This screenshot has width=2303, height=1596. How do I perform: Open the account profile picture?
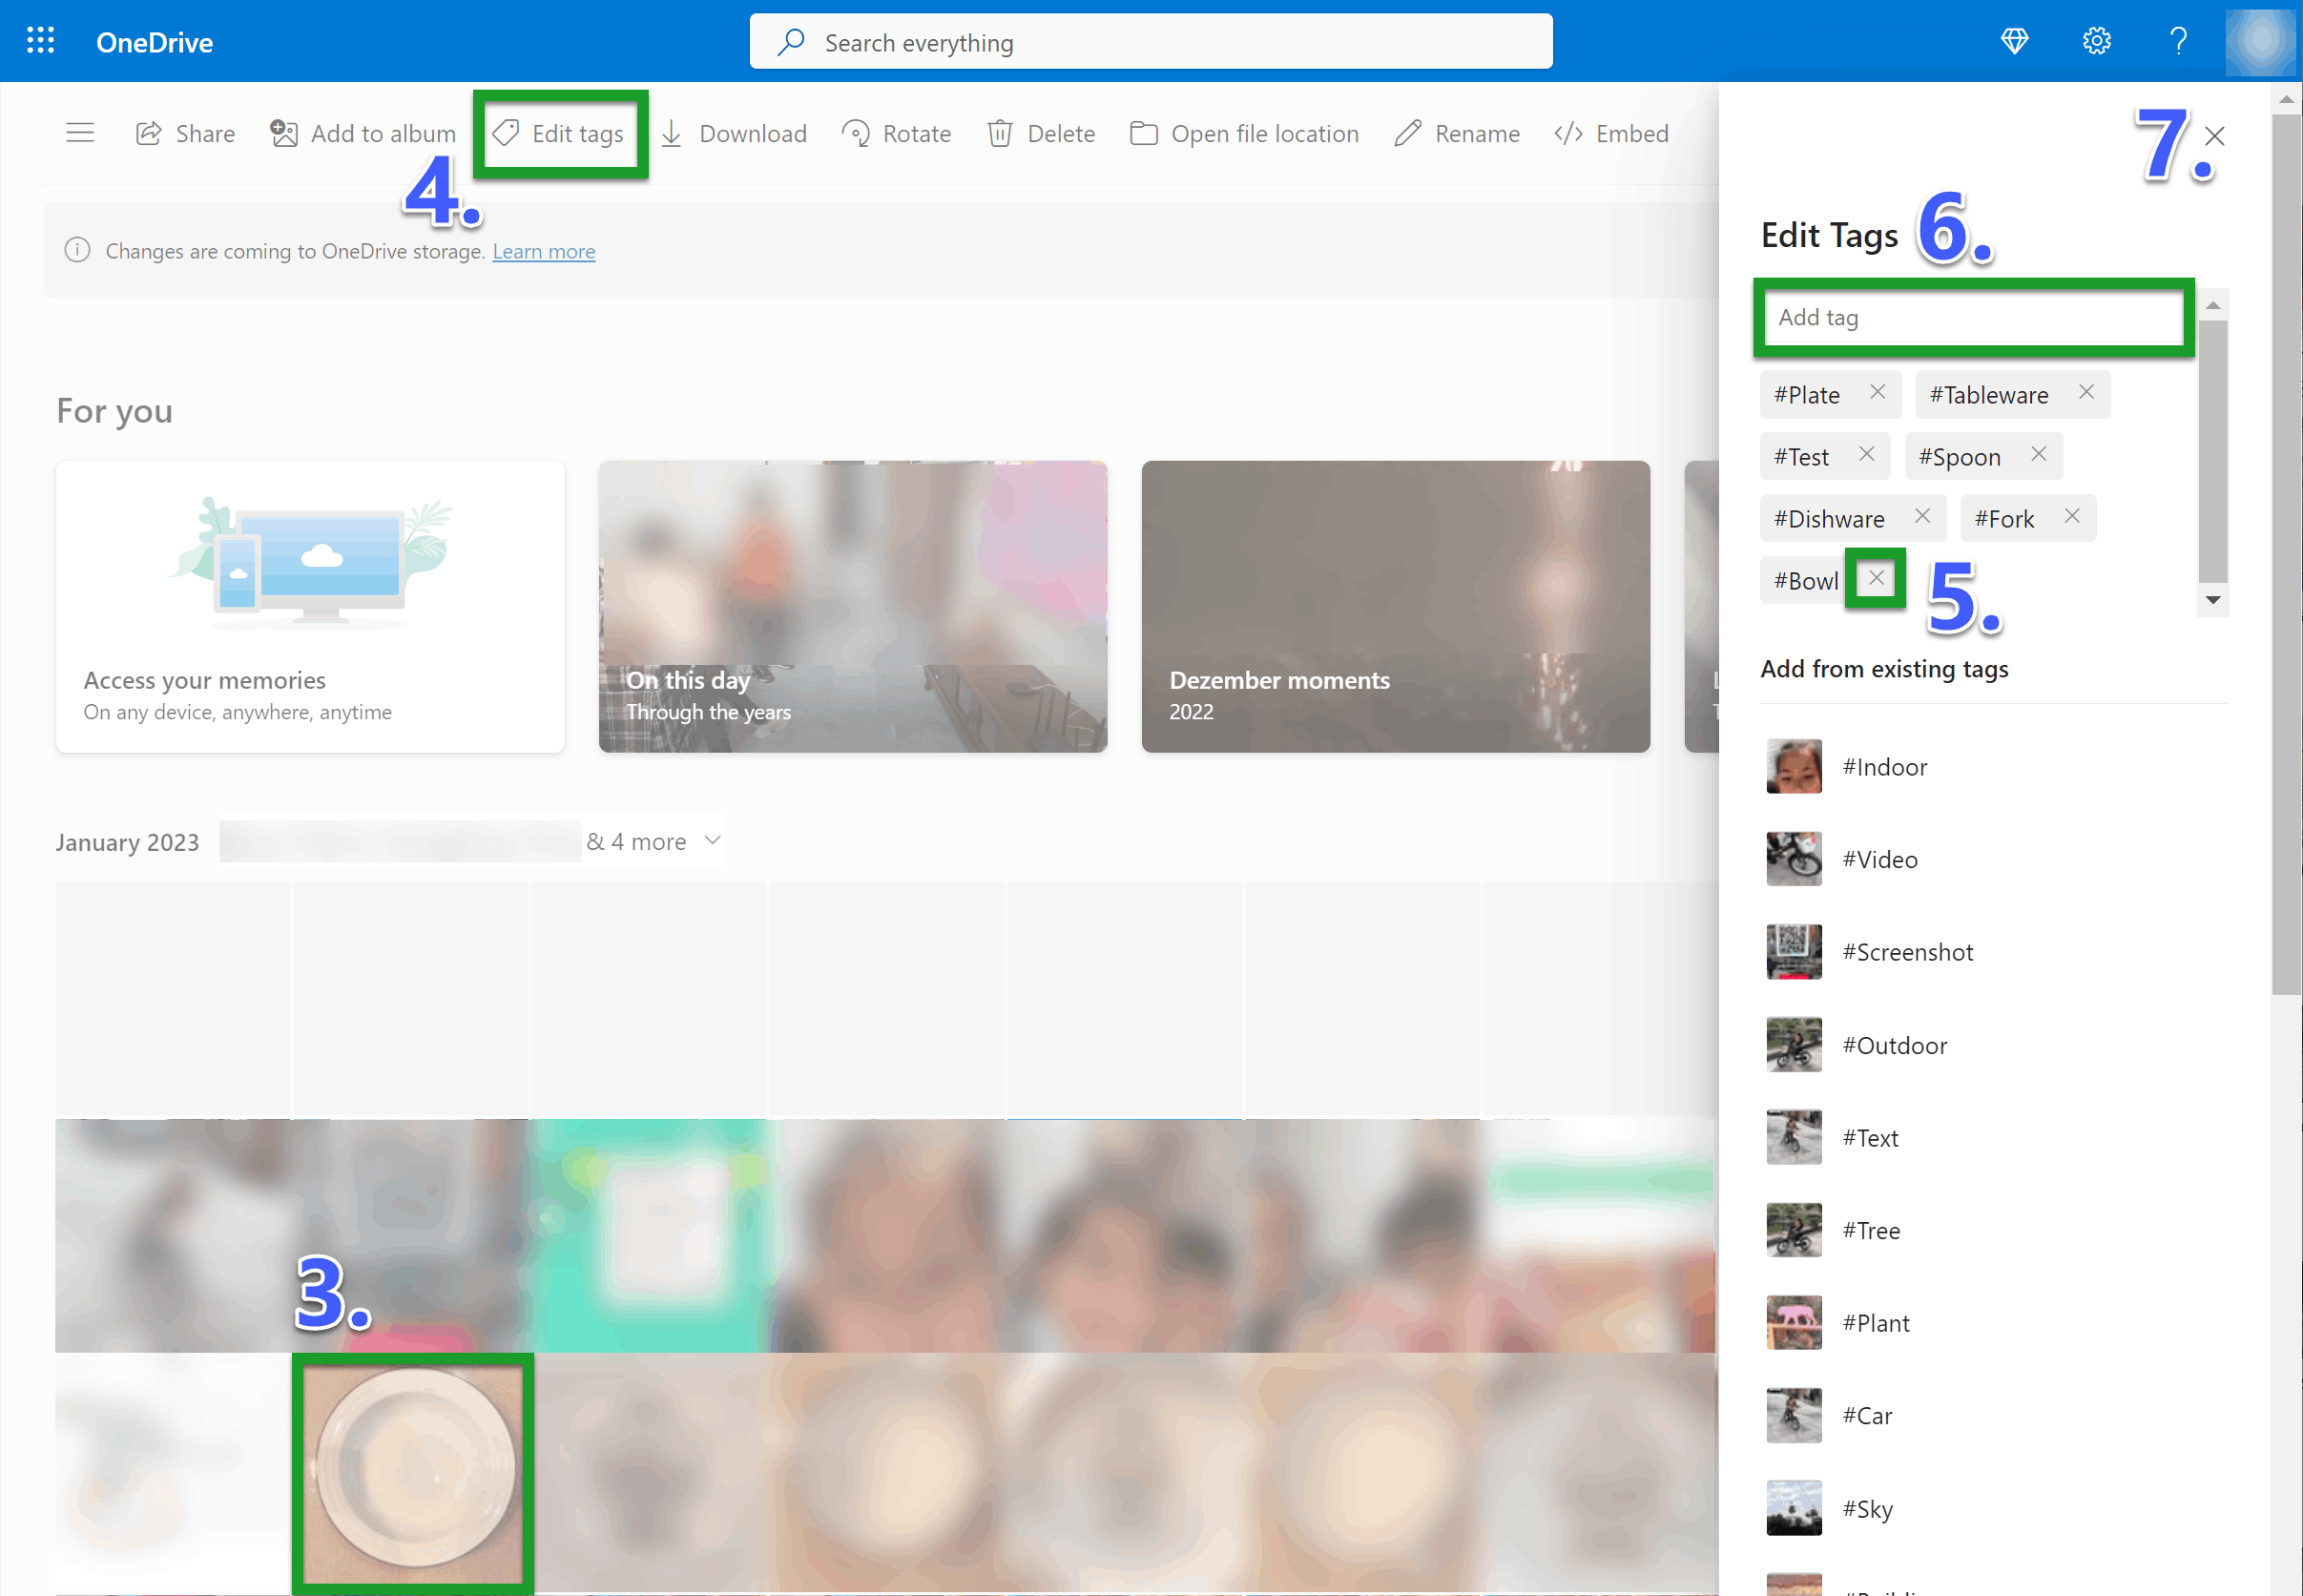[2260, 41]
